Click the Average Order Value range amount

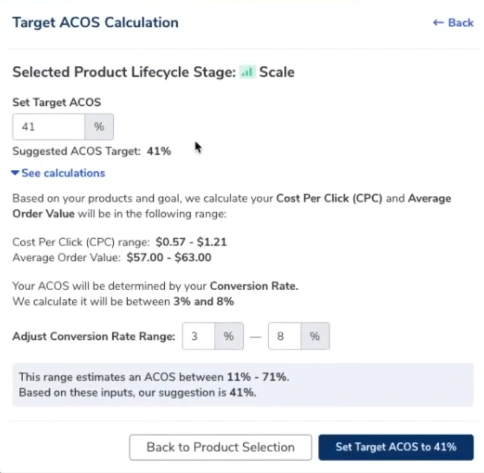pyautogui.click(x=169, y=257)
